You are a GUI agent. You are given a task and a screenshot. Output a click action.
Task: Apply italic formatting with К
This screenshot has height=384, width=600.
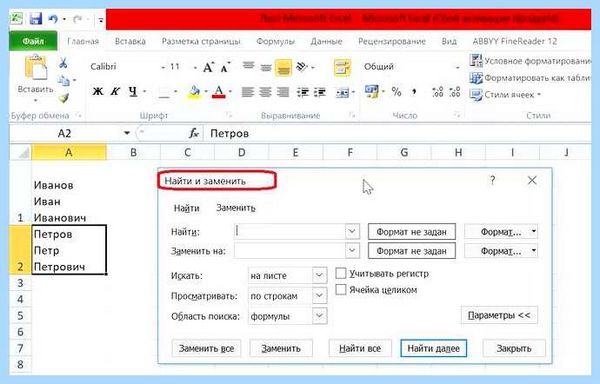[115, 92]
